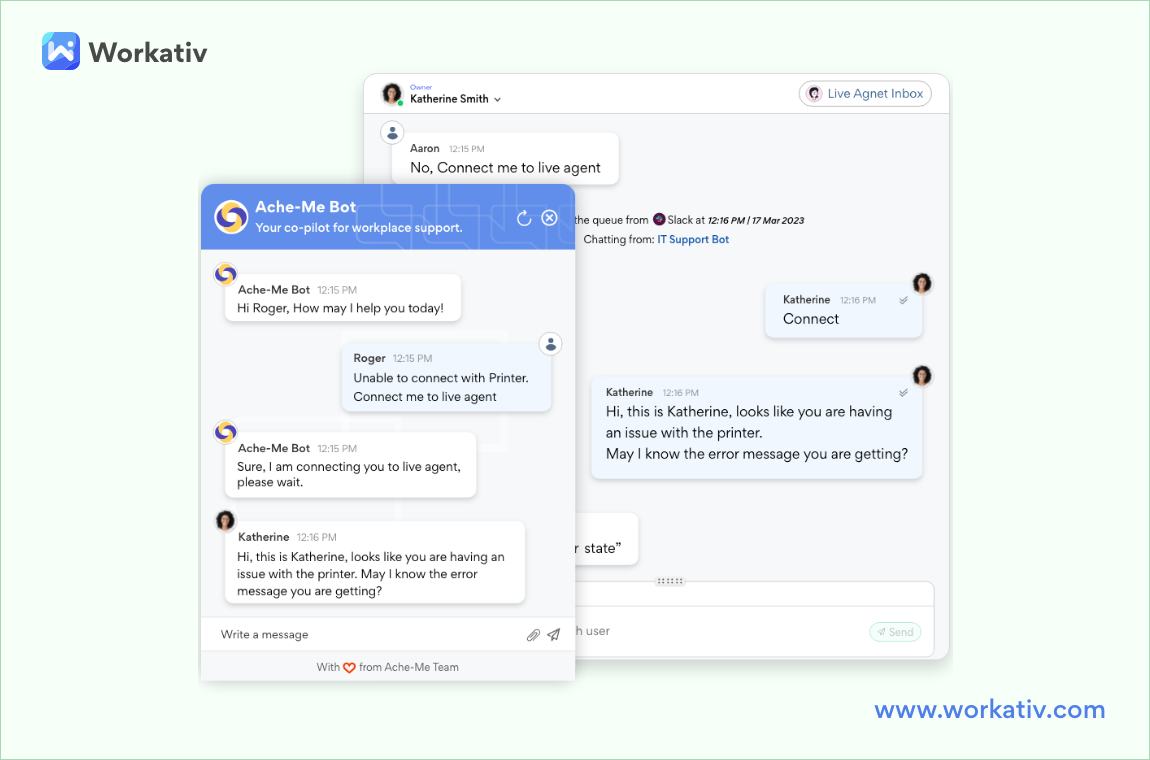Click bot avatar beside 'Hi Roger' message
Viewport: 1150px width, 760px height.
[x=225, y=274]
